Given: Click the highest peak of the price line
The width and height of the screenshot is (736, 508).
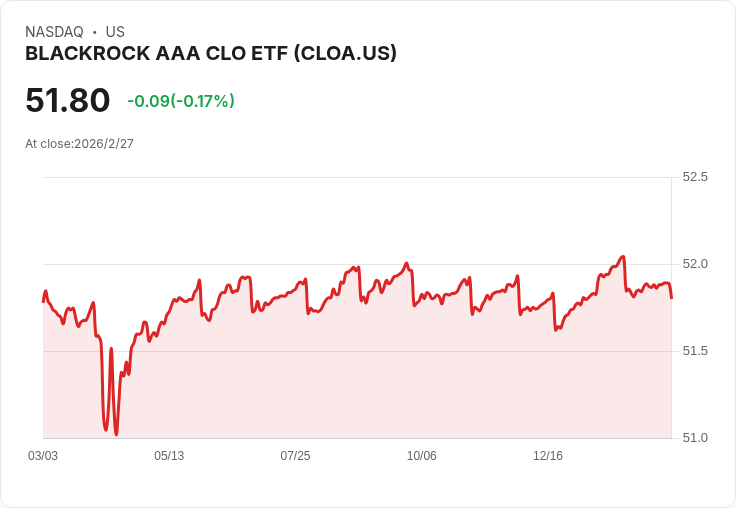Looking at the screenshot, I should pyautogui.click(x=623, y=257).
